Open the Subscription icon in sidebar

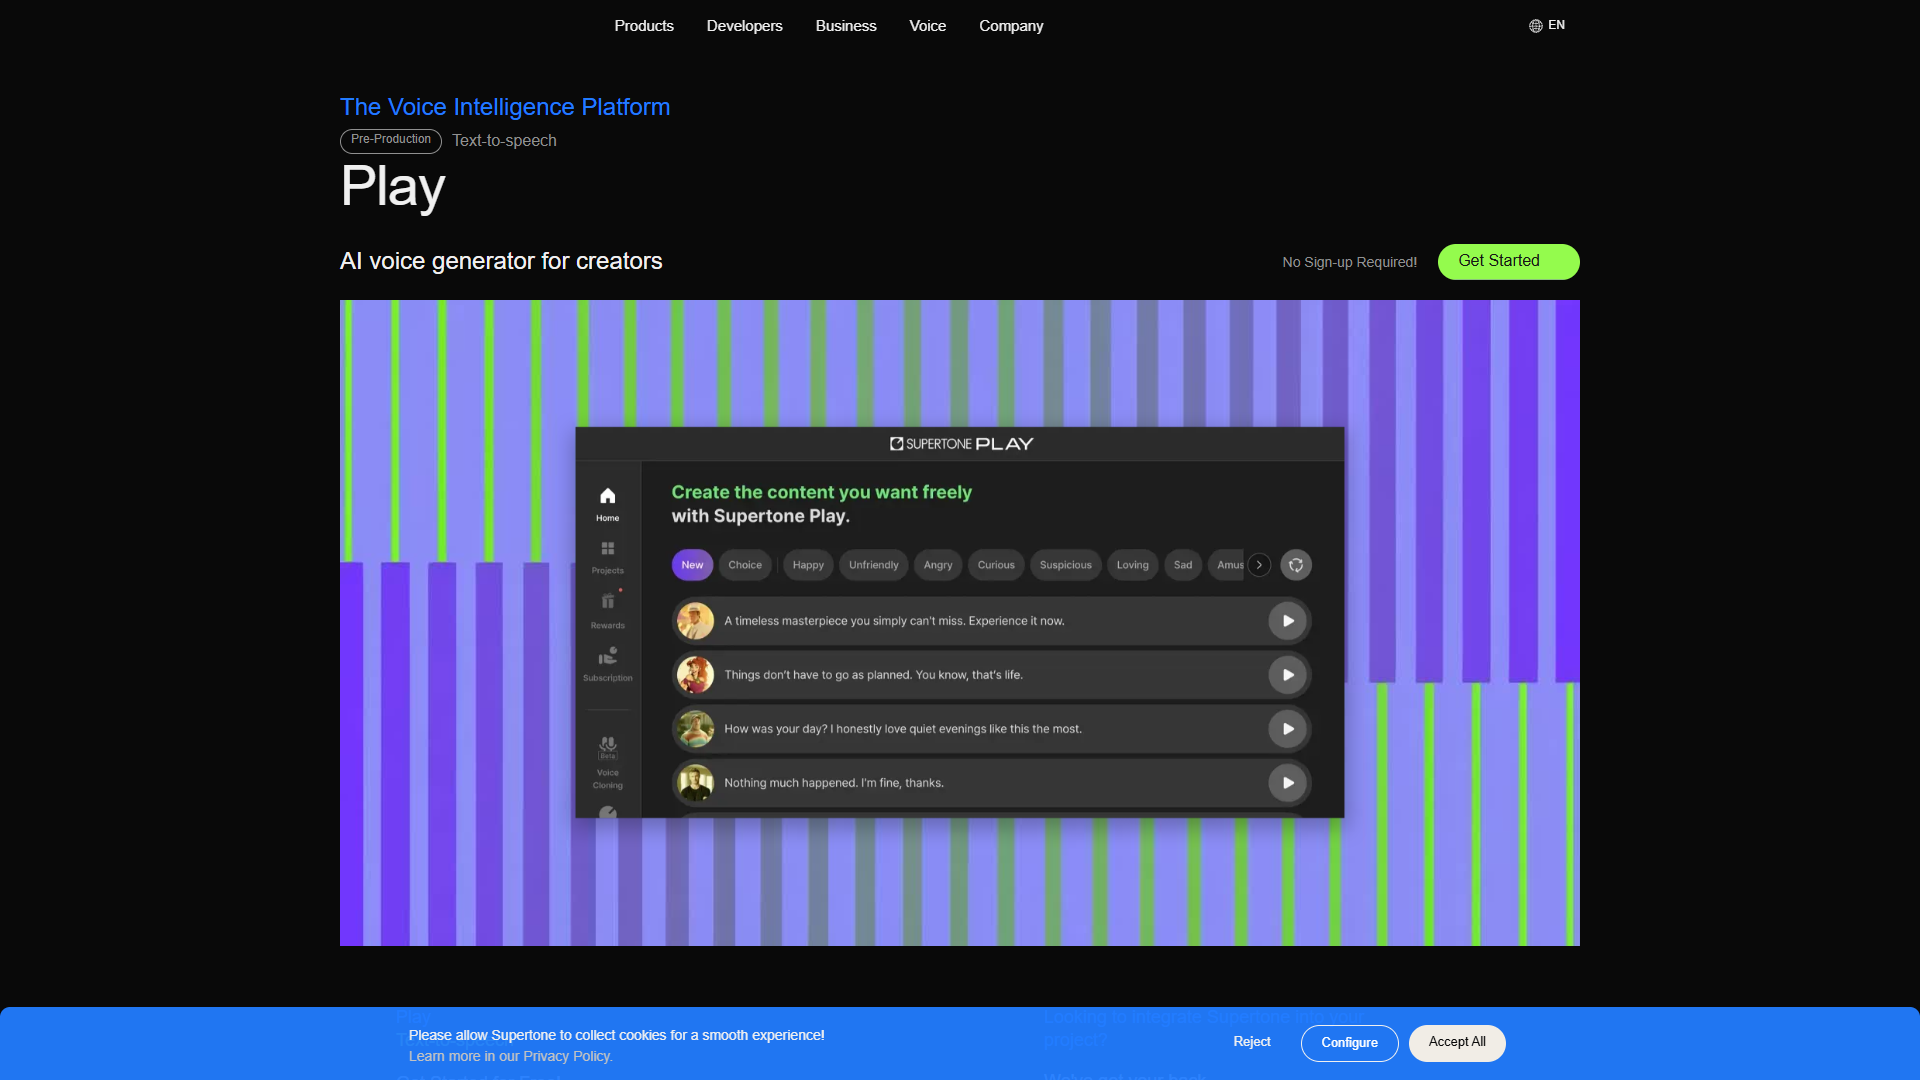click(607, 656)
